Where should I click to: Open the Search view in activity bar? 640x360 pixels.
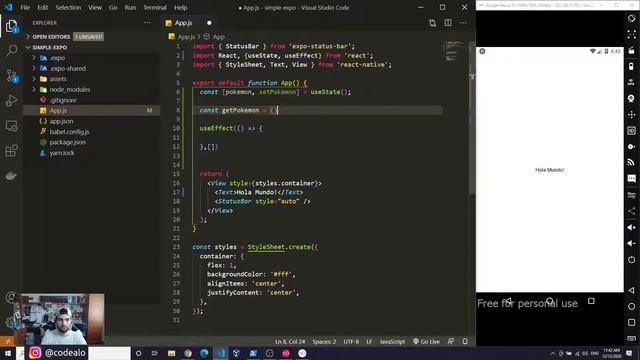11,51
